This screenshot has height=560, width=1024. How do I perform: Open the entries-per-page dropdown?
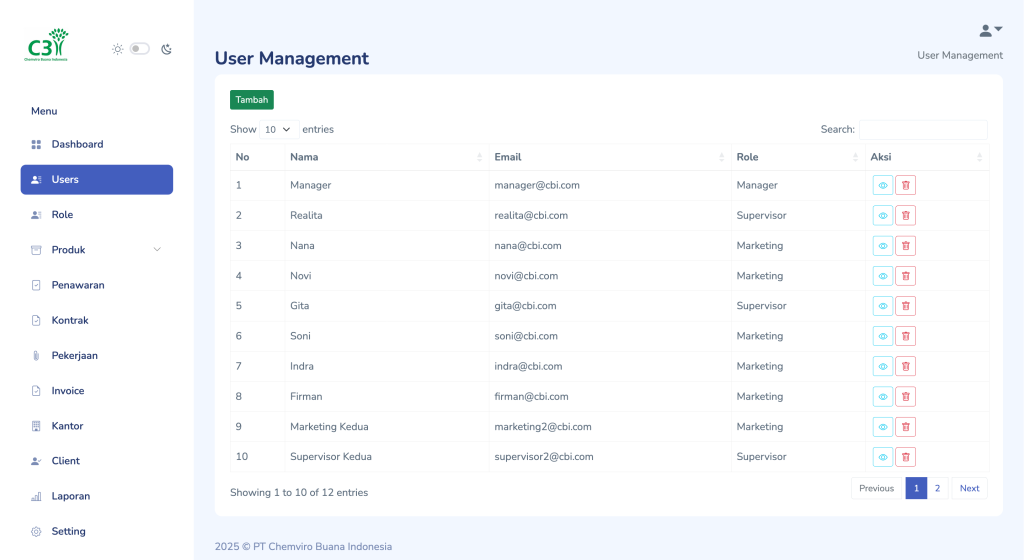[279, 129]
